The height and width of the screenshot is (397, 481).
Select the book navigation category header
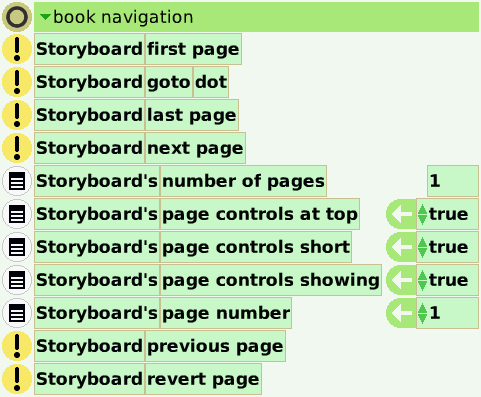[x=256, y=17]
